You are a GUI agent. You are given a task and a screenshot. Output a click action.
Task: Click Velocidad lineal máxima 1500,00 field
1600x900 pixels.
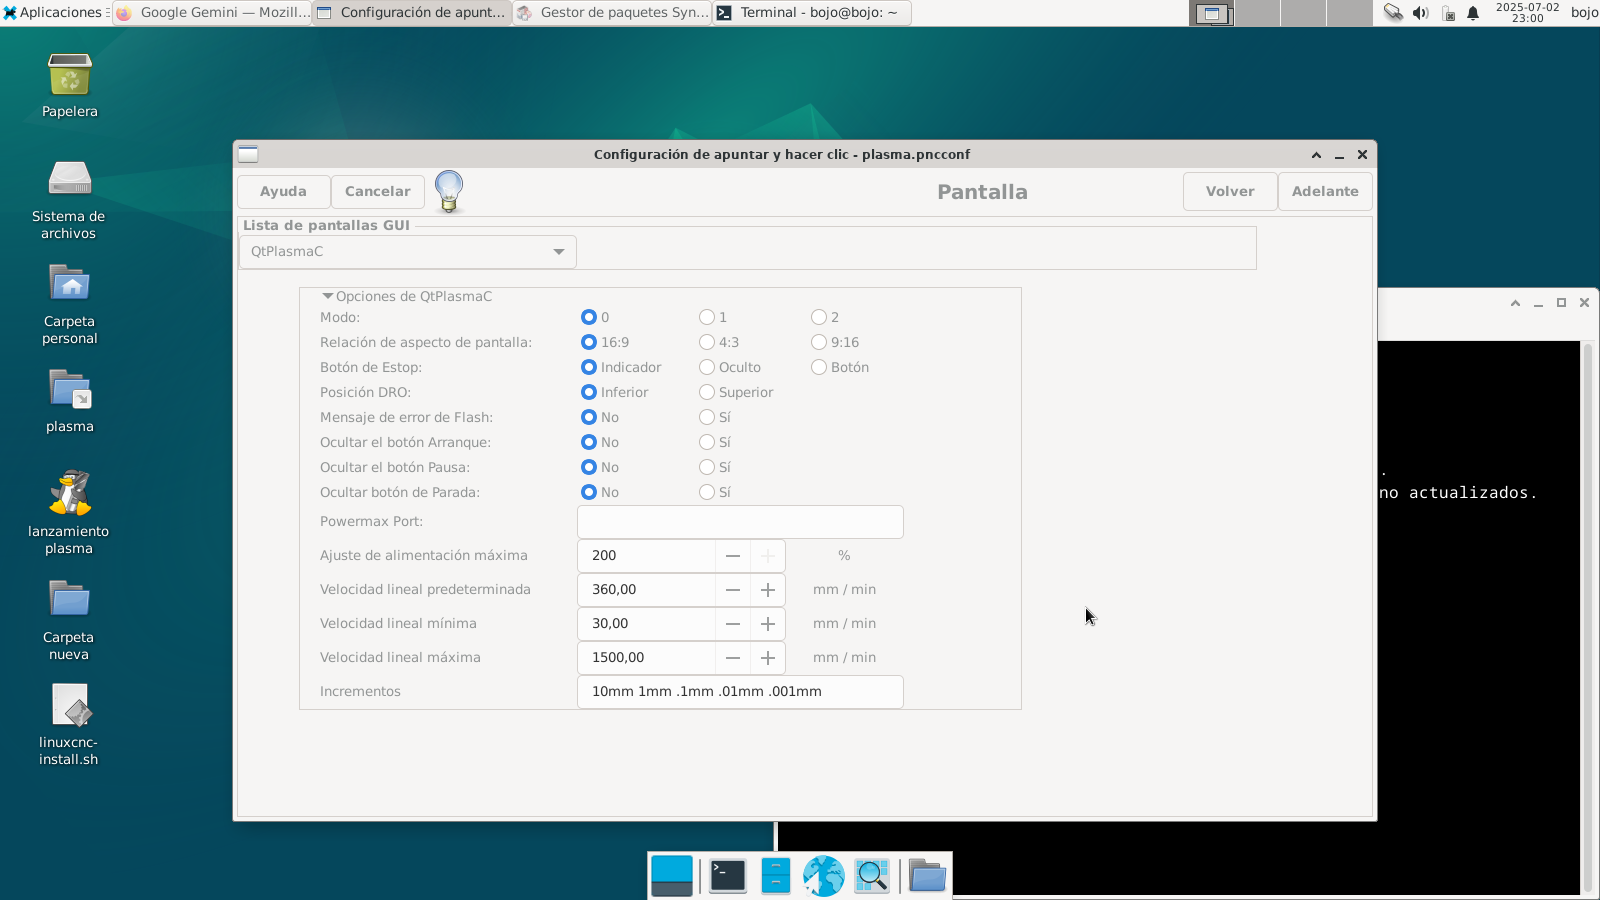pyautogui.click(x=646, y=658)
